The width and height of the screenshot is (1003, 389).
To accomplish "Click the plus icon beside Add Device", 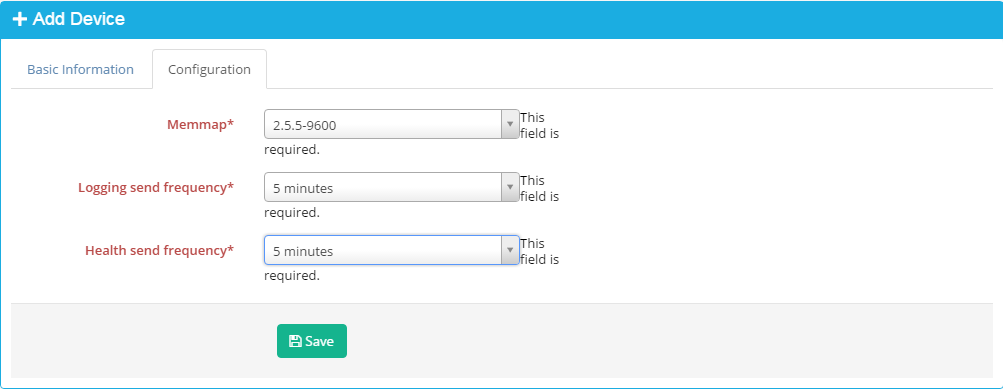I will [x=20, y=19].
